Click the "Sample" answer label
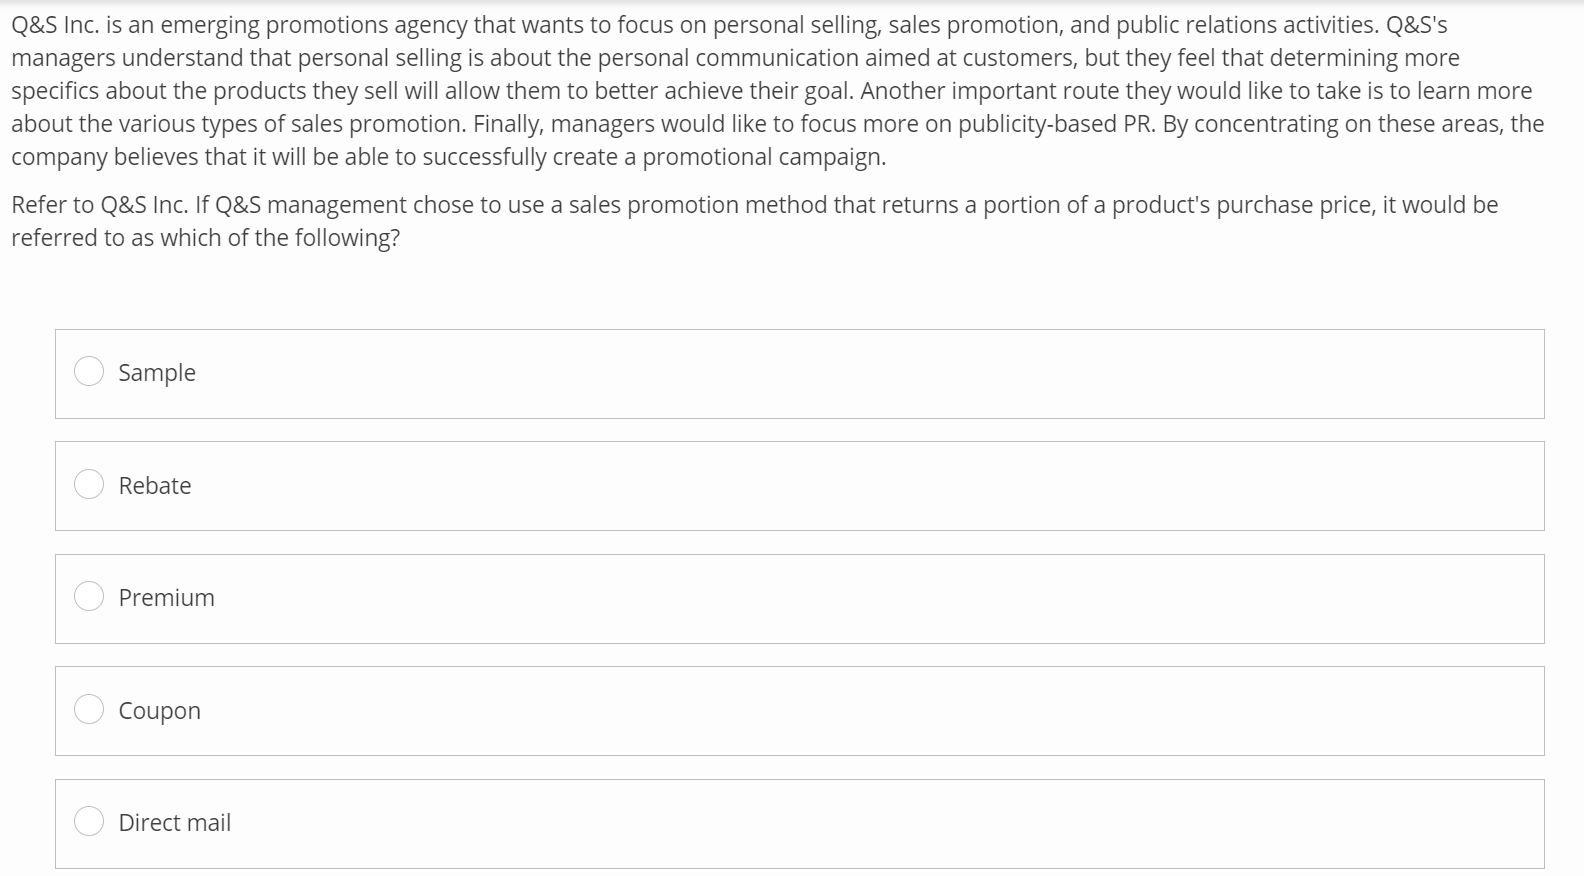Image resolution: width=1584 pixels, height=876 pixels. coord(157,373)
